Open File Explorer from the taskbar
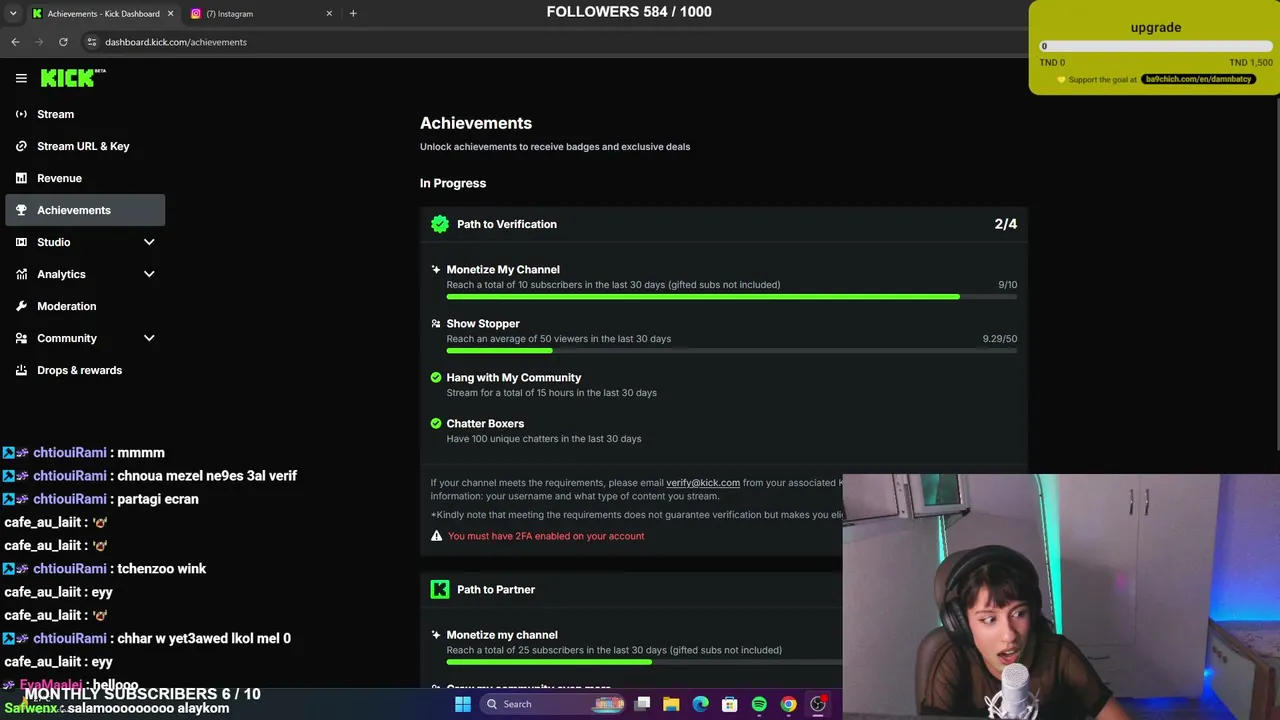This screenshot has width=1280, height=720. coord(671,704)
